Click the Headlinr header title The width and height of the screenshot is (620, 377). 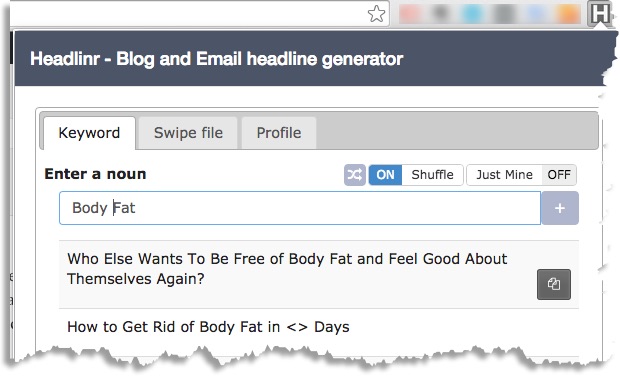(x=217, y=59)
